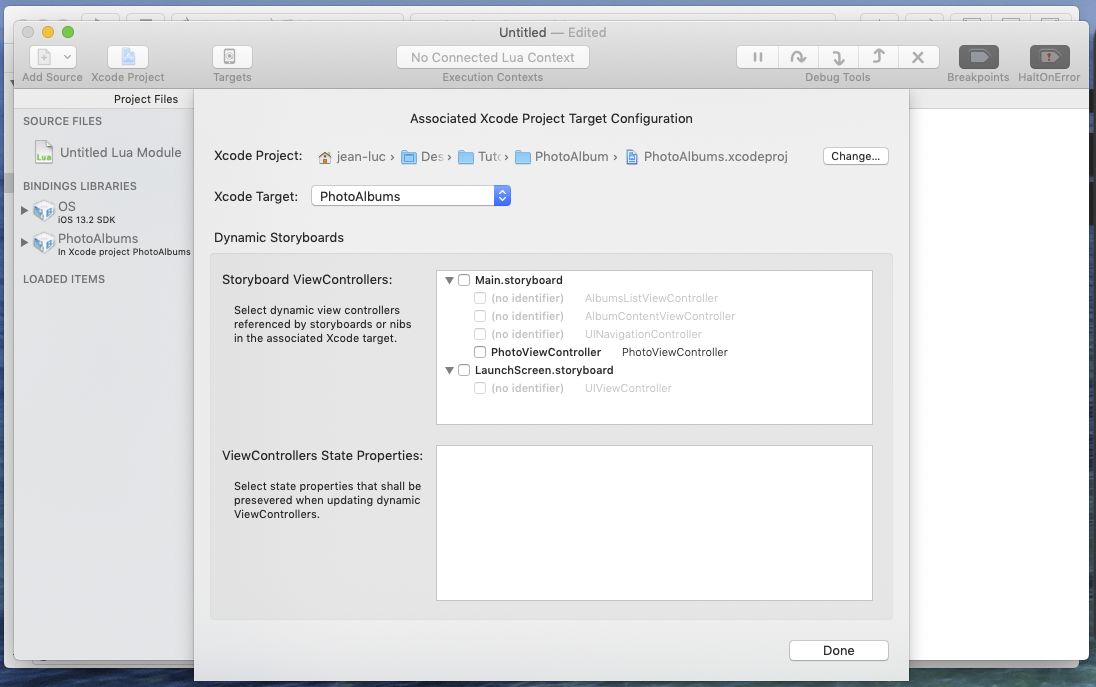Click the UINavigationController class text
The width and height of the screenshot is (1096, 687).
643,334
